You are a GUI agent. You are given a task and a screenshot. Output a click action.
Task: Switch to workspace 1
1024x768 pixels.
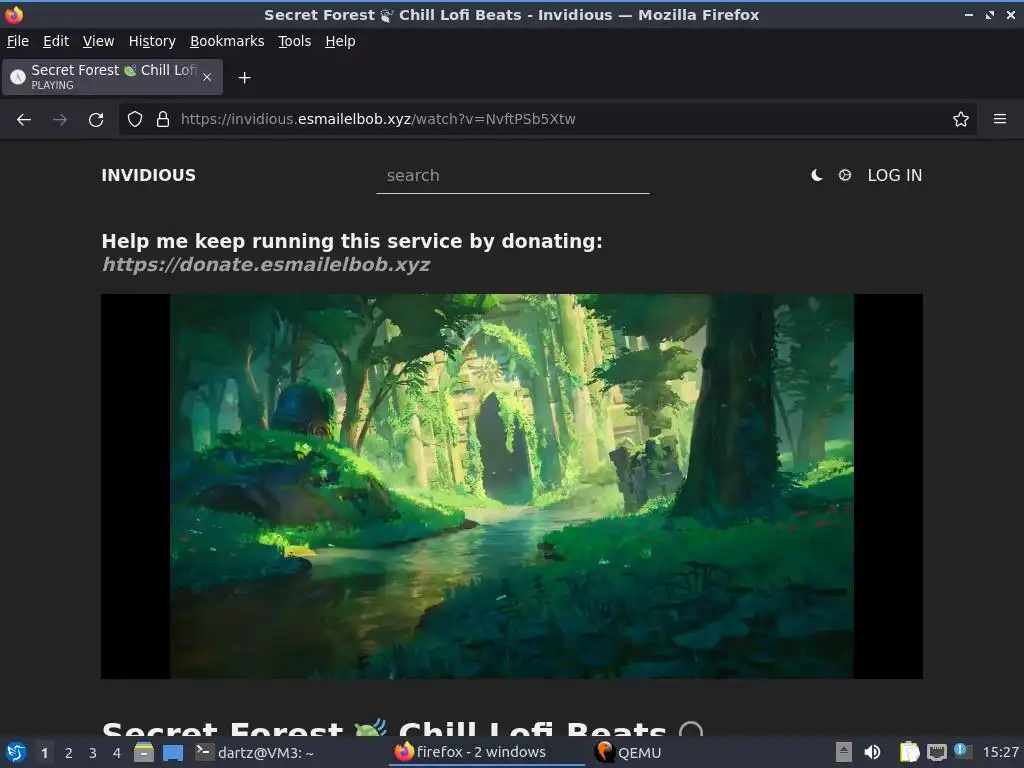pos(44,753)
